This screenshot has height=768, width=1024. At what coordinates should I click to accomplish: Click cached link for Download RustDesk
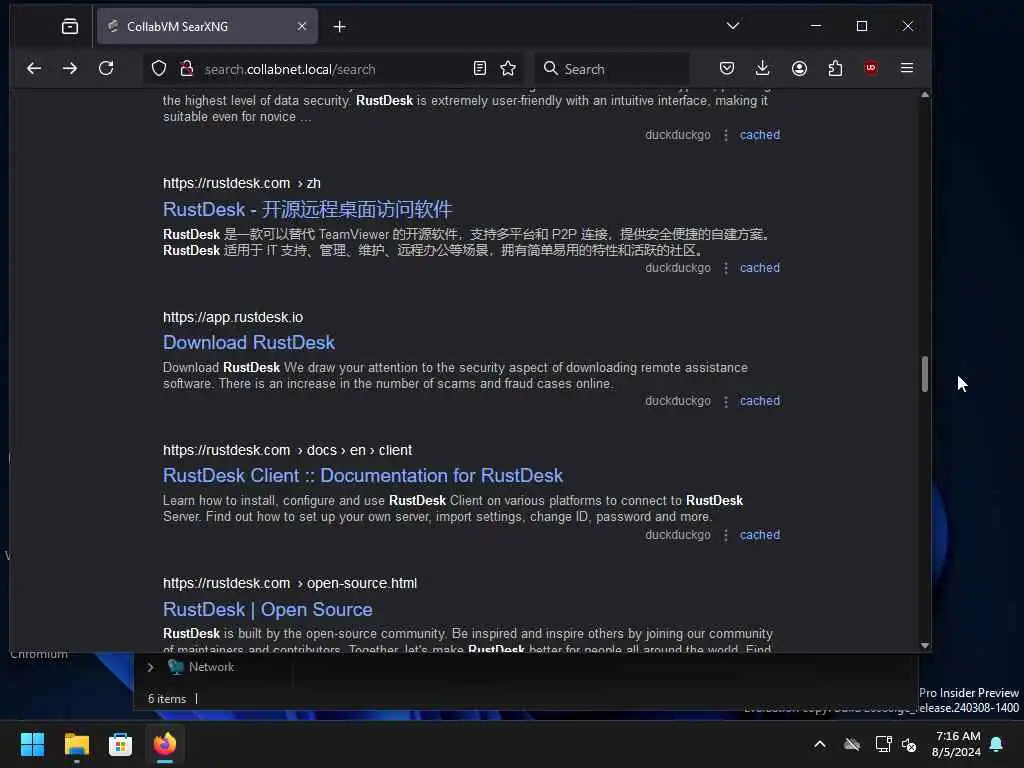click(x=760, y=401)
